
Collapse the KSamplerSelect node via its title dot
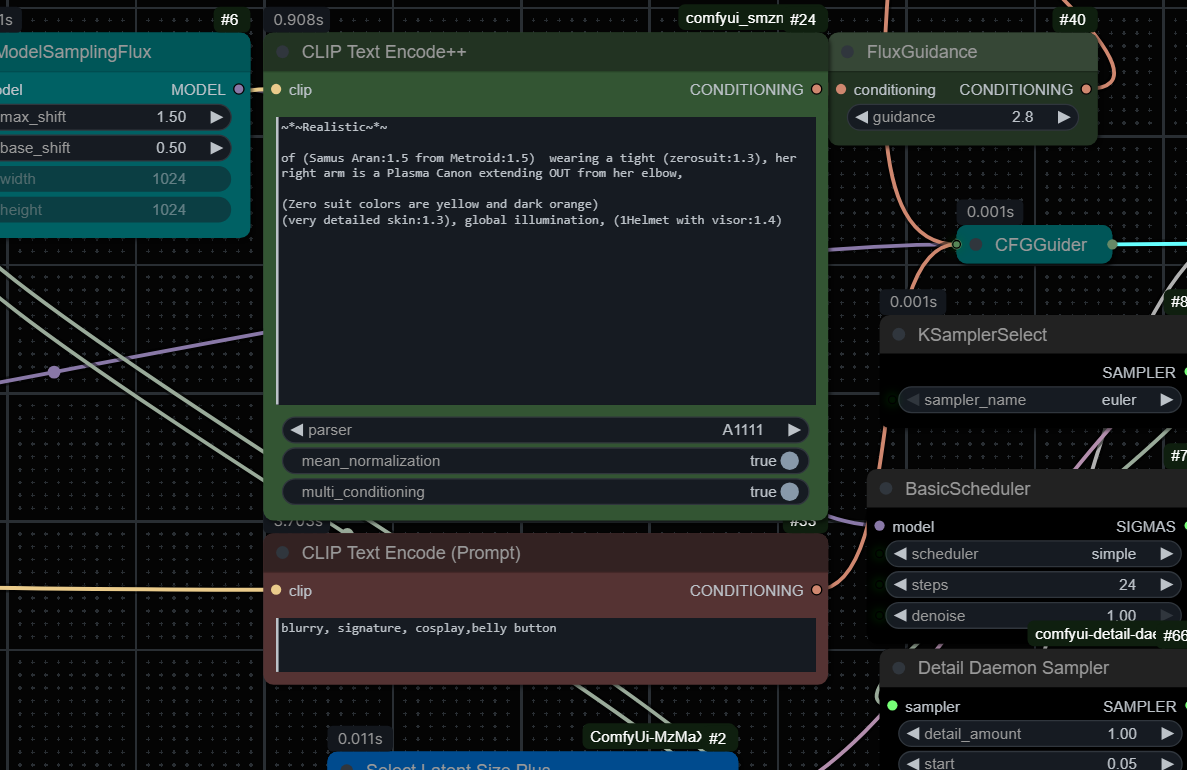pyautogui.click(x=899, y=335)
